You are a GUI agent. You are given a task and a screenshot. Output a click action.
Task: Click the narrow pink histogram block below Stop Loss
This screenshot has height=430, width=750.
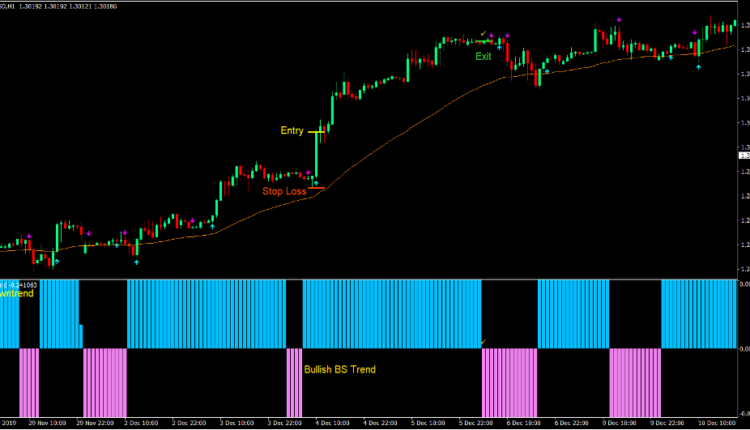click(x=294, y=382)
